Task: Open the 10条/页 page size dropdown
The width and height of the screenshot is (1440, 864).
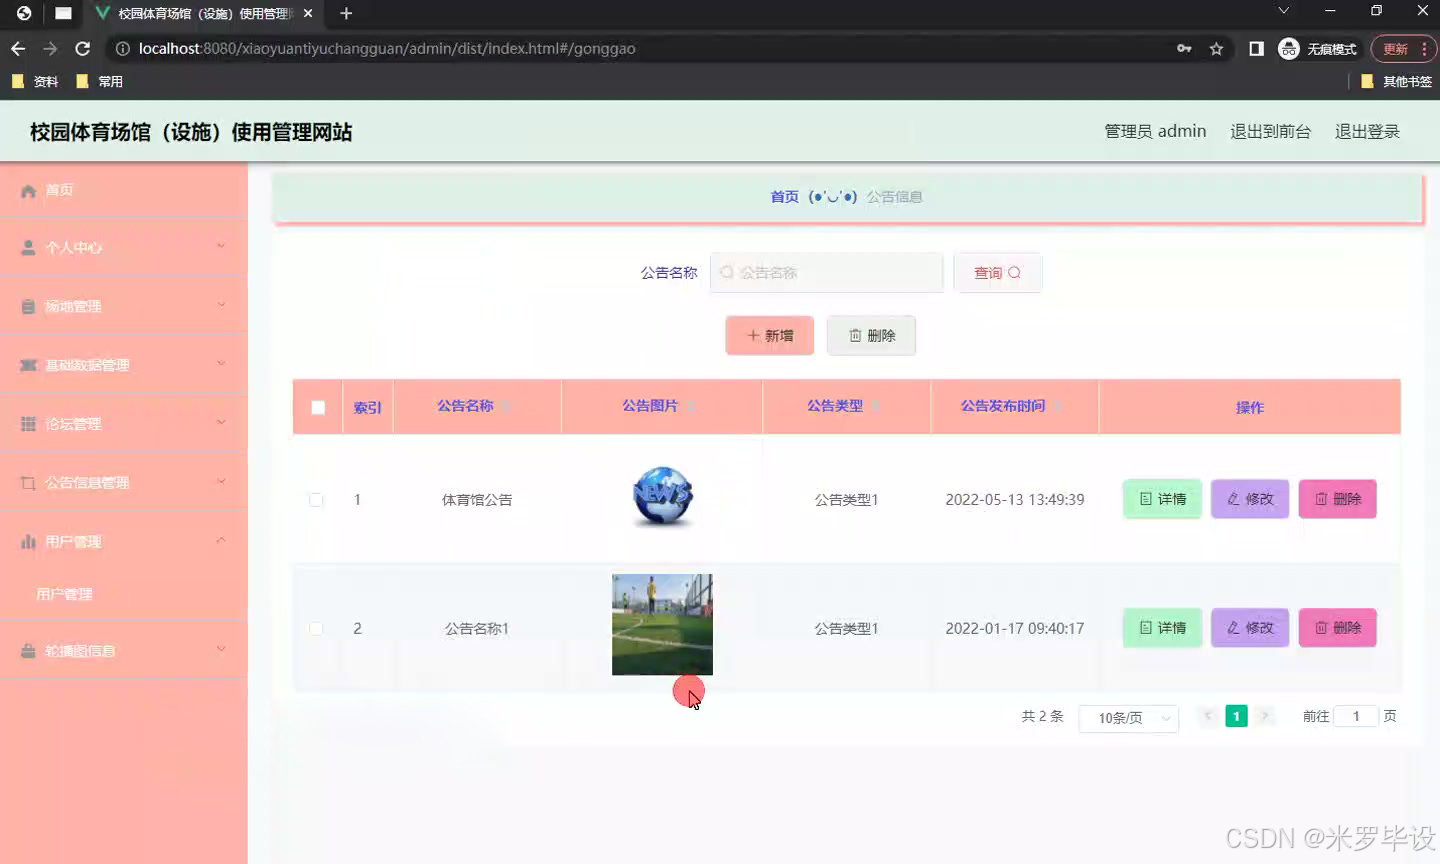Action: (1128, 717)
